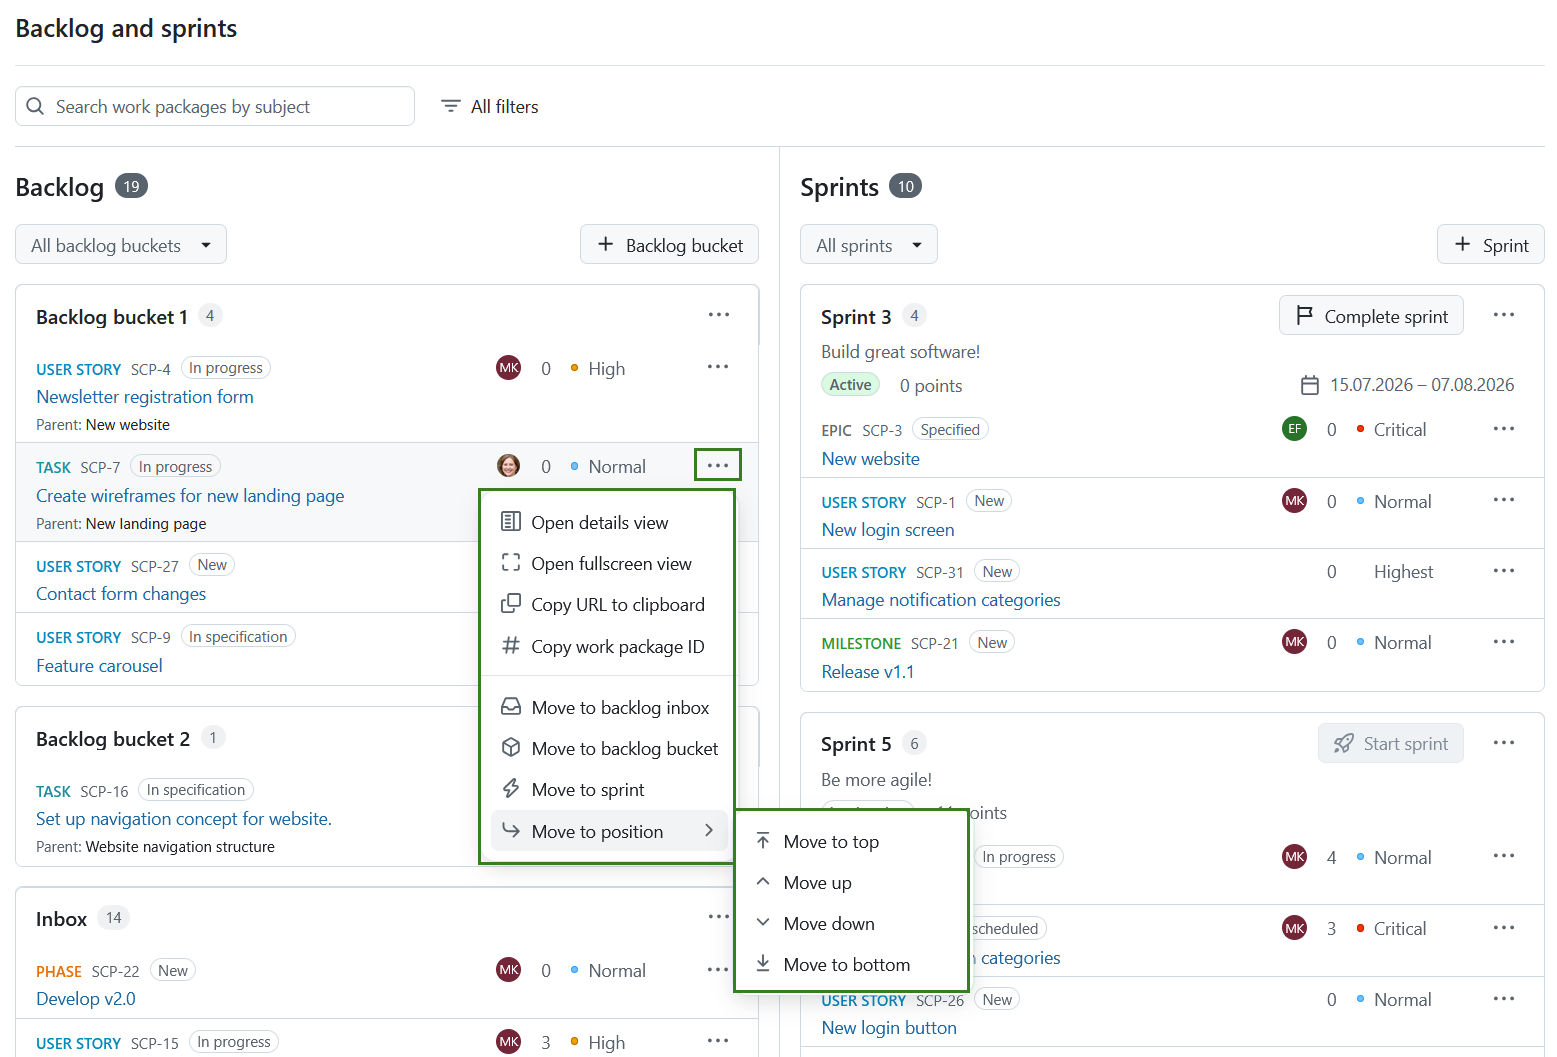Open Develop v2.0 link
Screen dimensions: 1557x1057
86,998
